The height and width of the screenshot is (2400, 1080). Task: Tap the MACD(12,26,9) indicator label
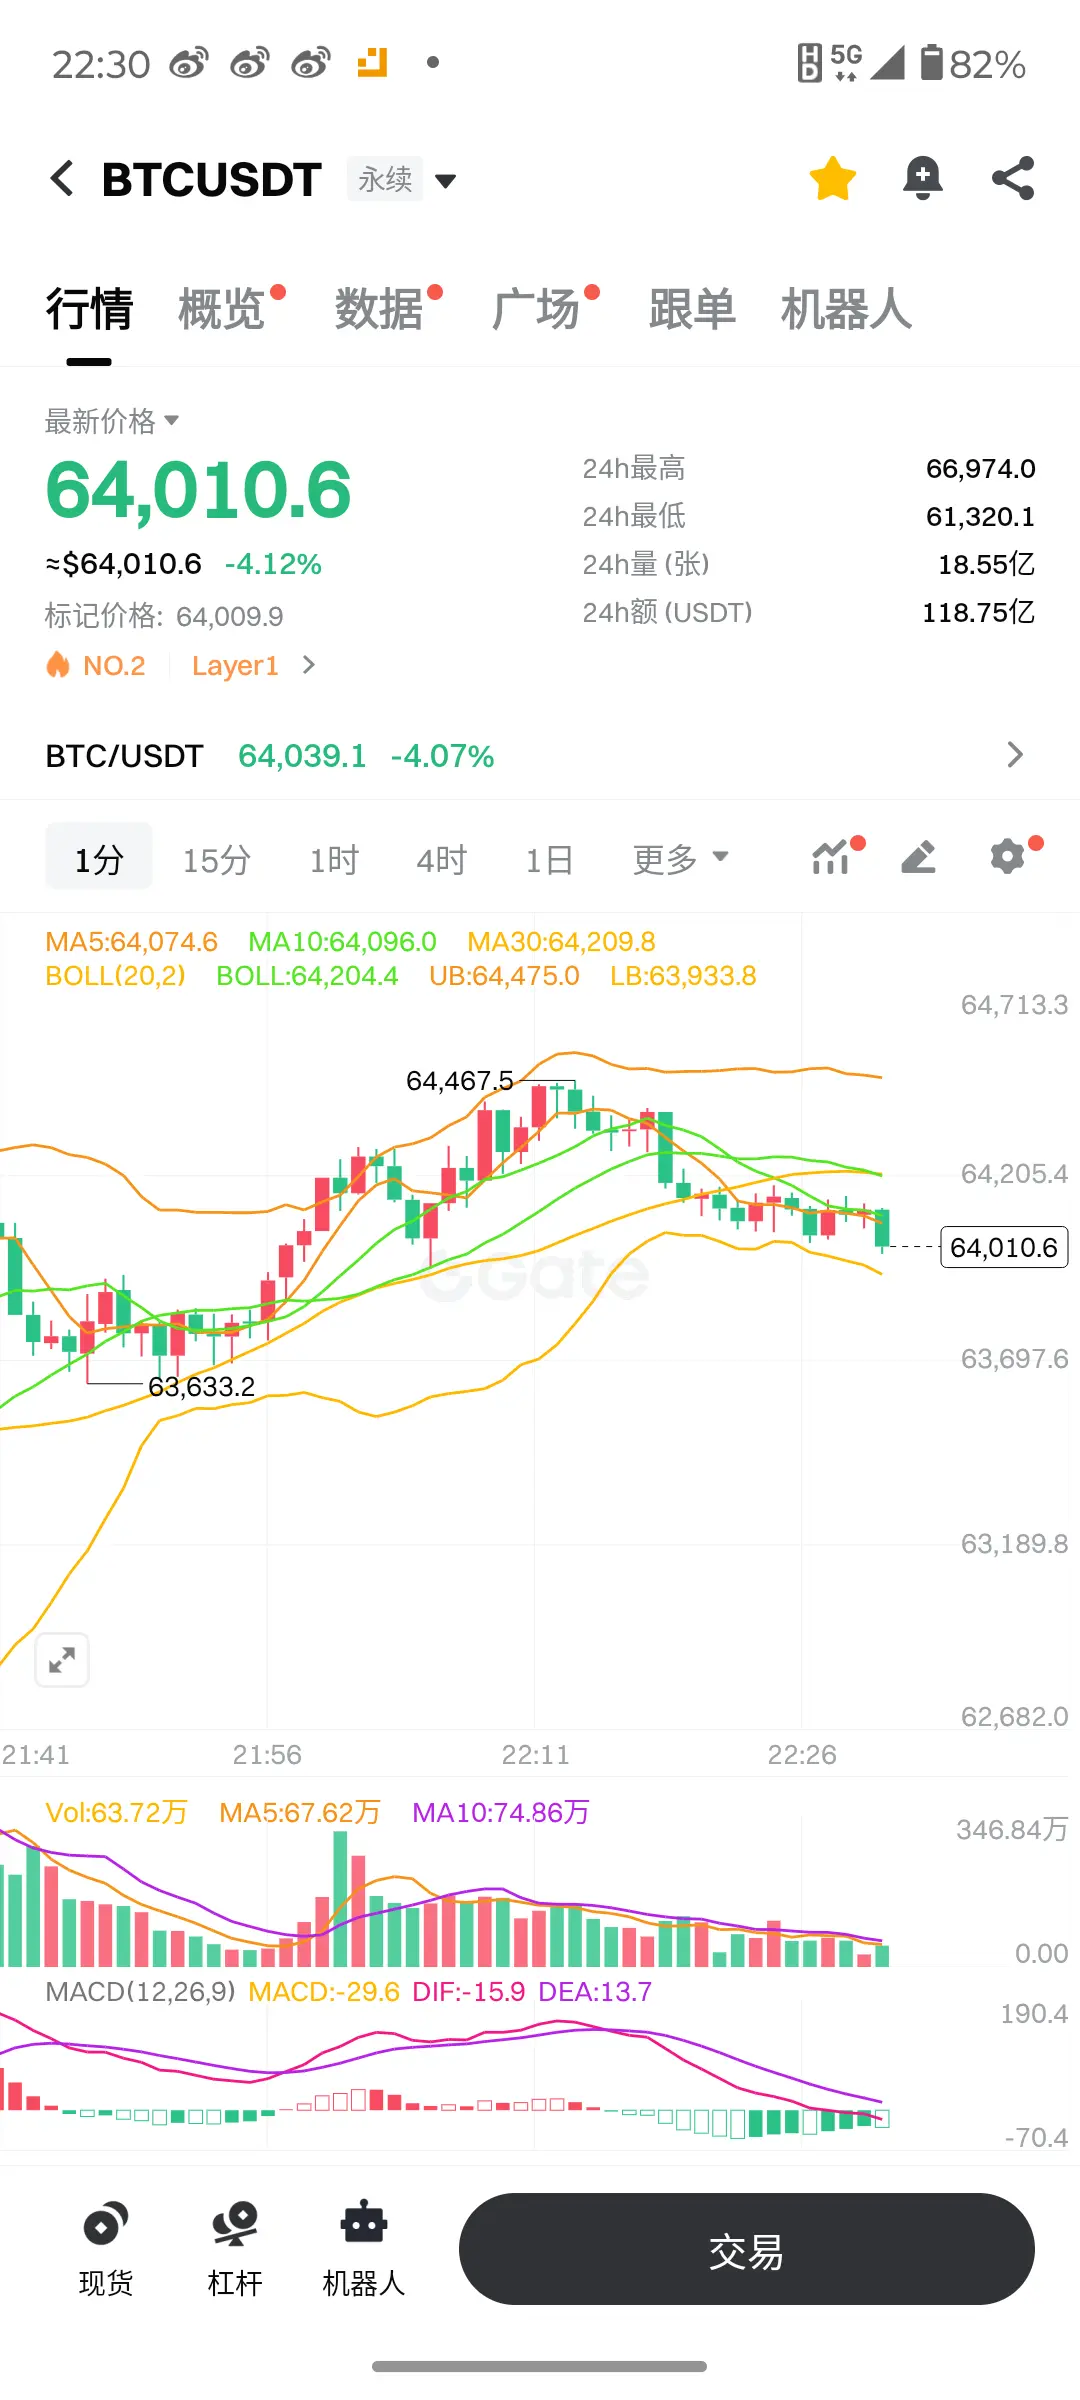tap(140, 1992)
